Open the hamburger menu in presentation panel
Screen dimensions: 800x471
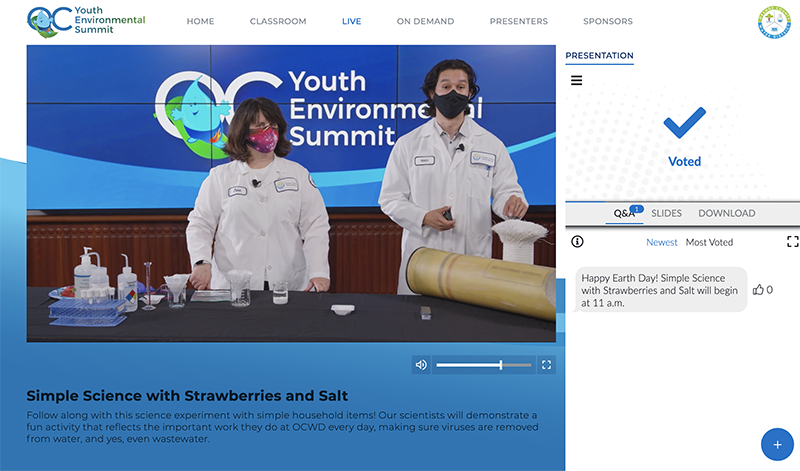coord(577,80)
